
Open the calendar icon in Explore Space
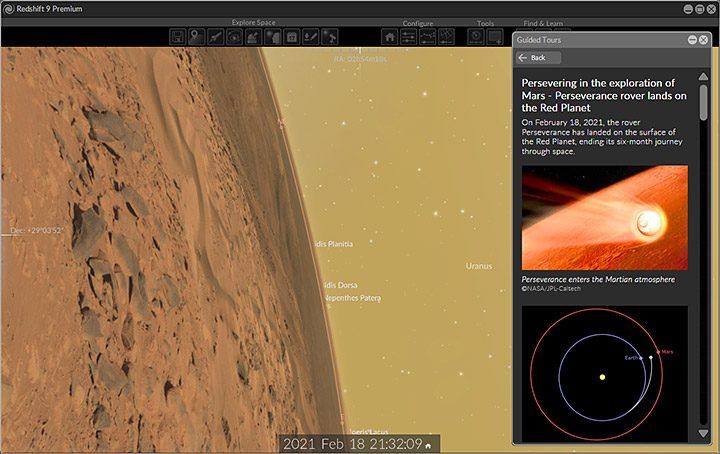[x=292, y=37]
